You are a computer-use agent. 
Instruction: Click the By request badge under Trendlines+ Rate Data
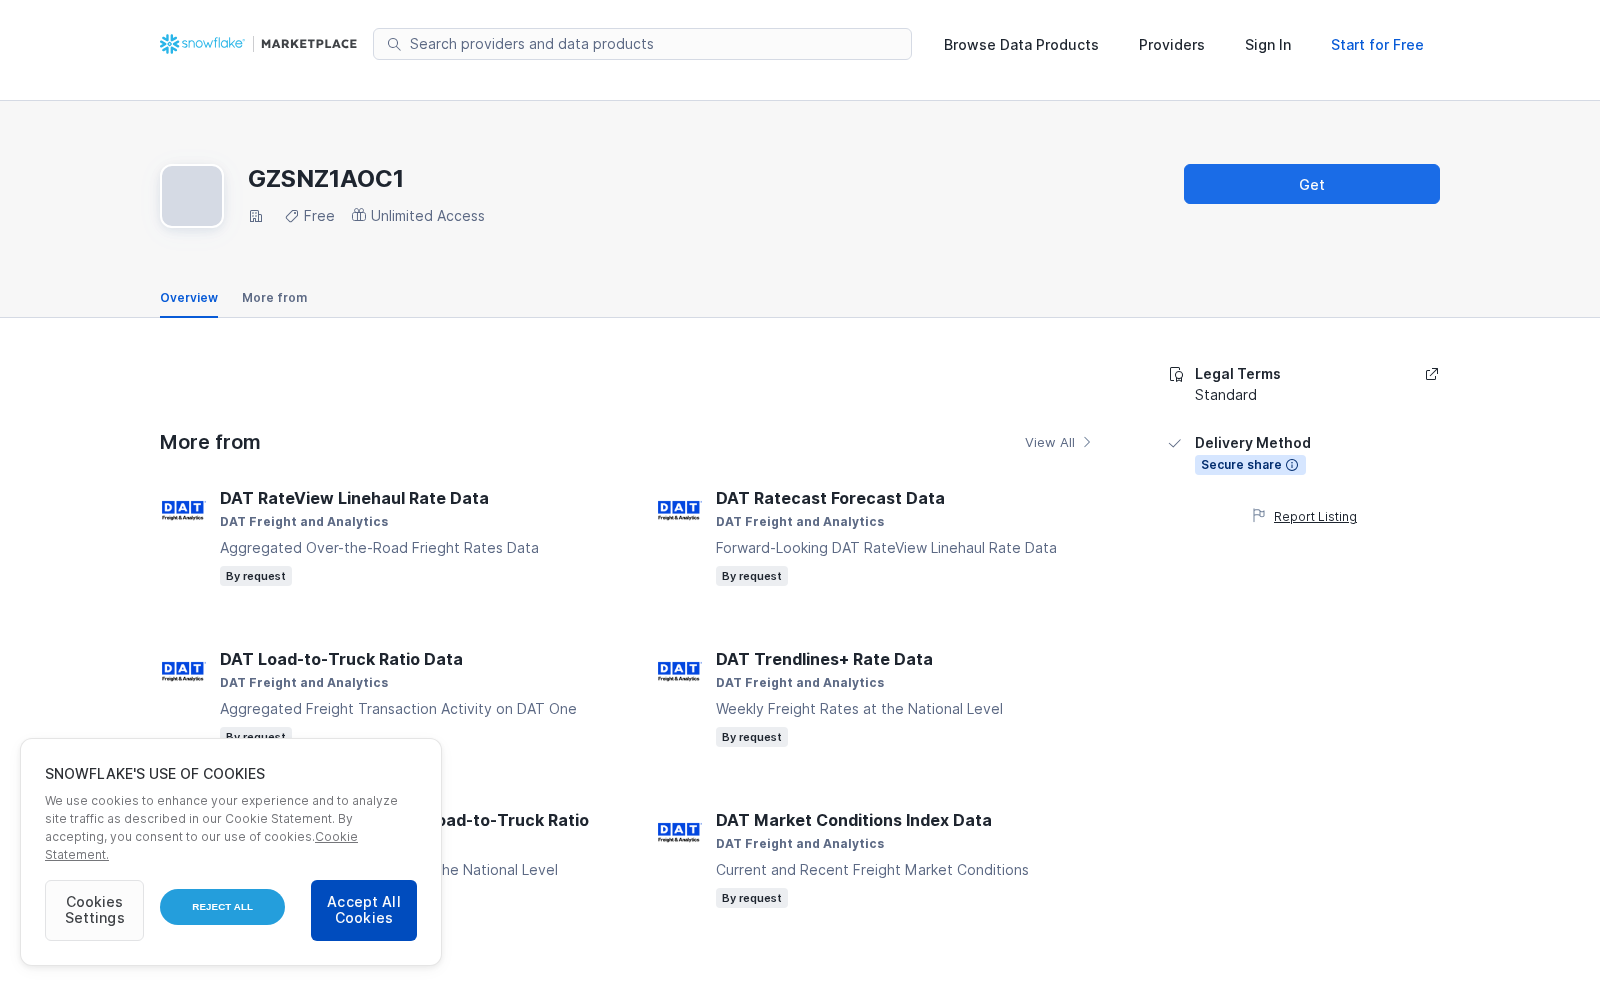(752, 737)
